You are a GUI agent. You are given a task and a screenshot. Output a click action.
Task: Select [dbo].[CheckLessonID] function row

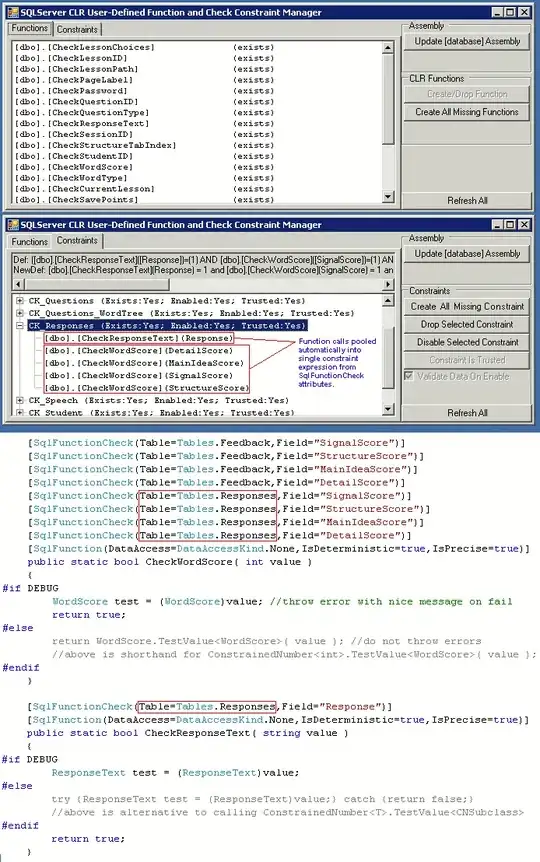point(144,58)
